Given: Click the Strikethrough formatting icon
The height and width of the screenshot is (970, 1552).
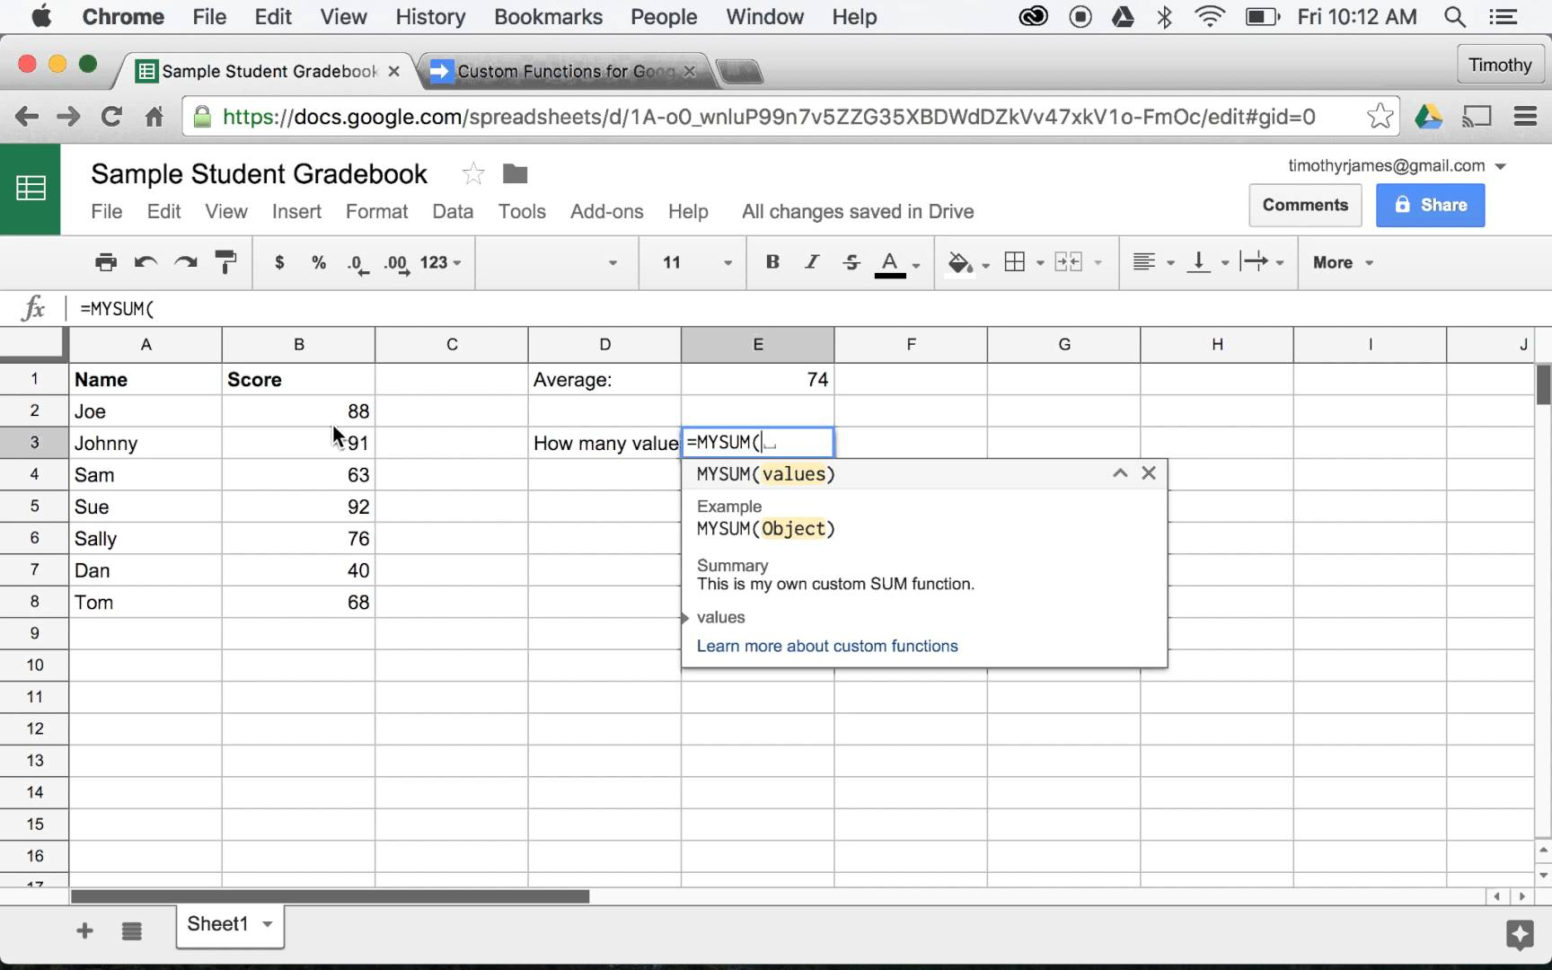Looking at the screenshot, I should [851, 262].
